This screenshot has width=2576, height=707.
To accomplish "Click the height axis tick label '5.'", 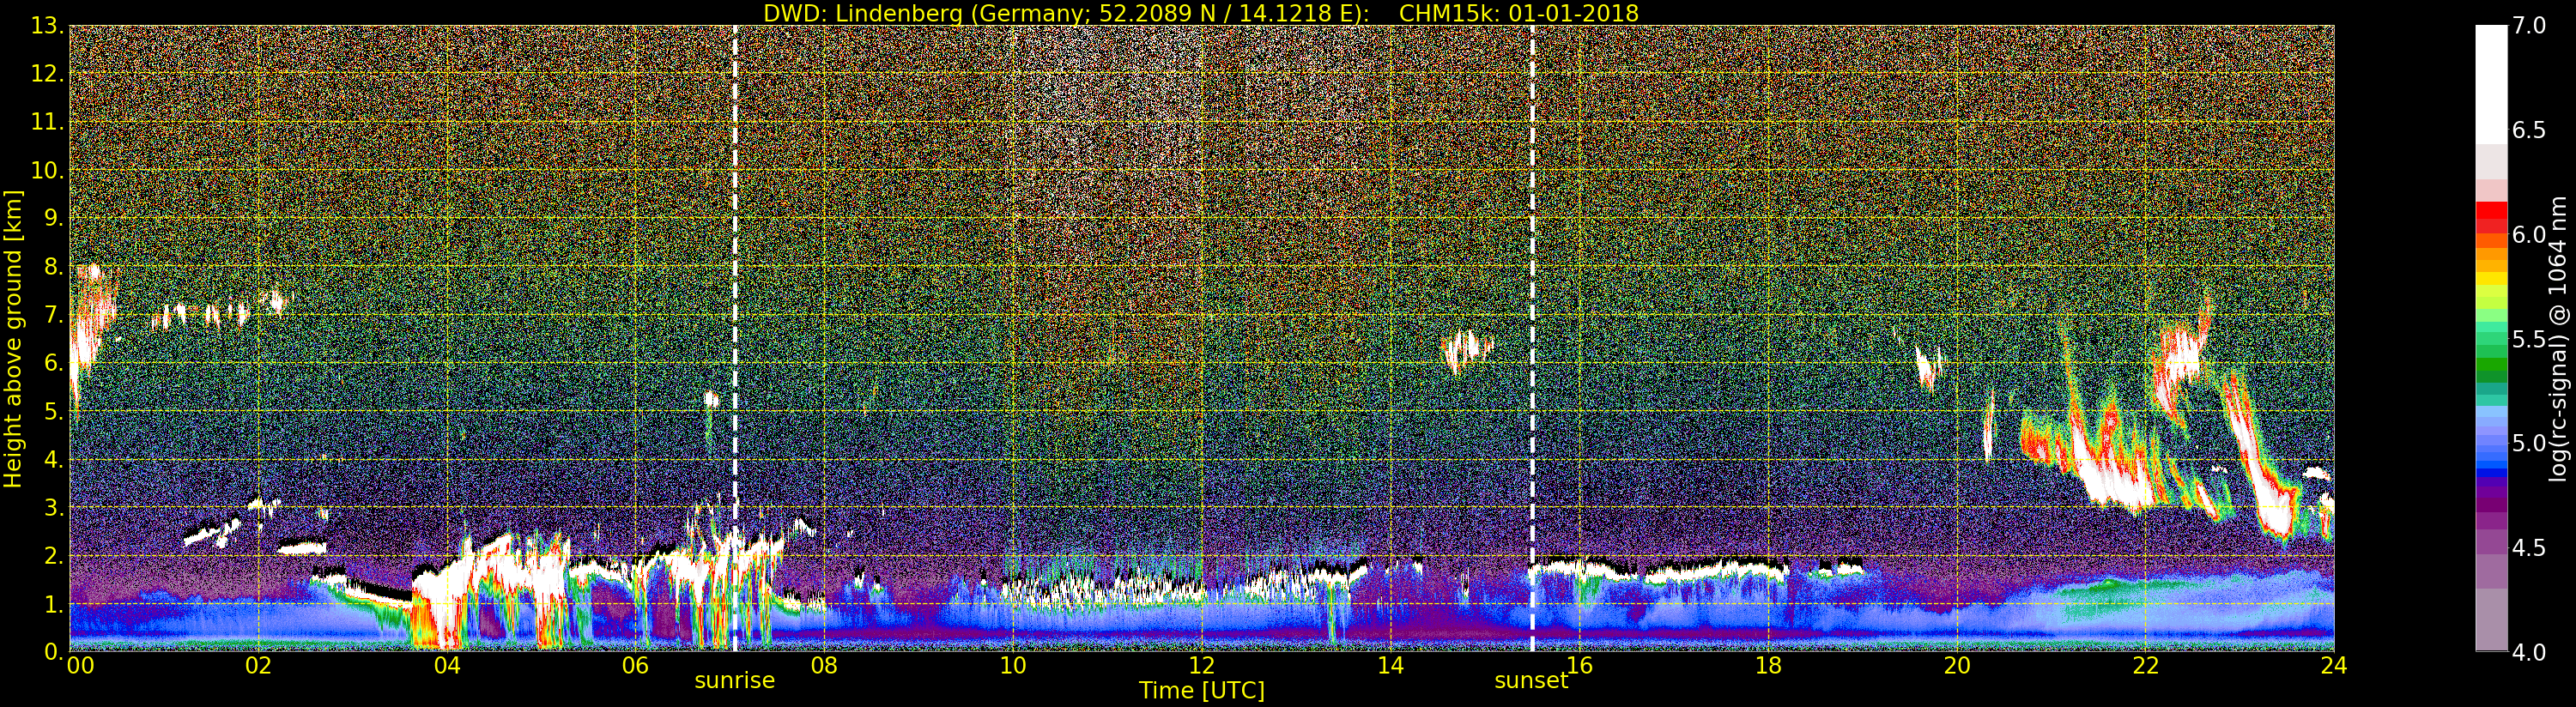I will pyautogui.click(x=53, y=411).
